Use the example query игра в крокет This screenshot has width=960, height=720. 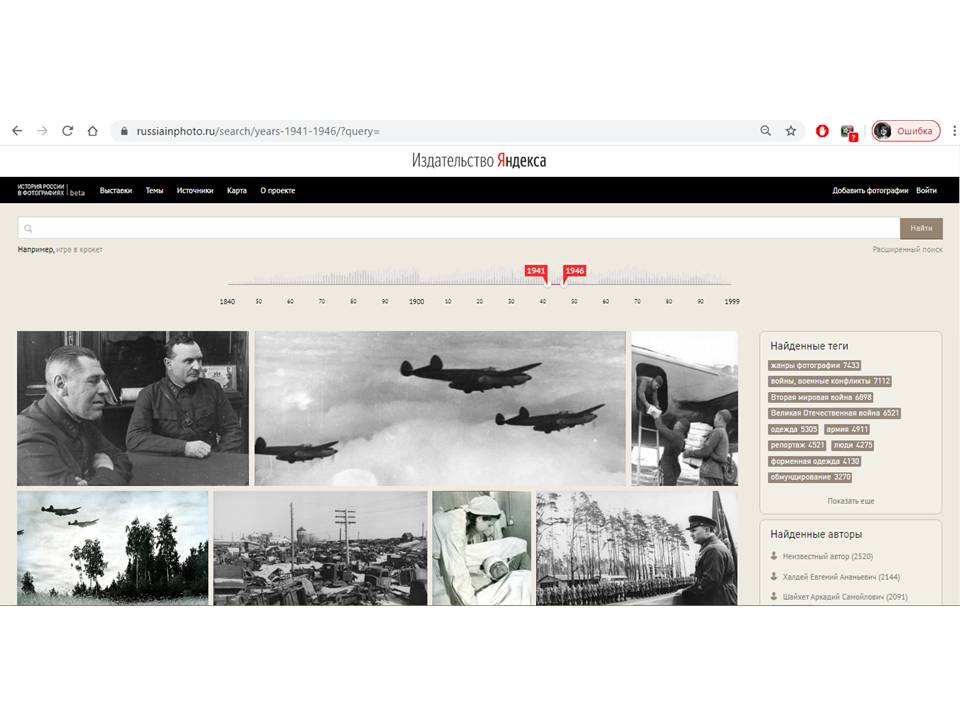[79, 250]
